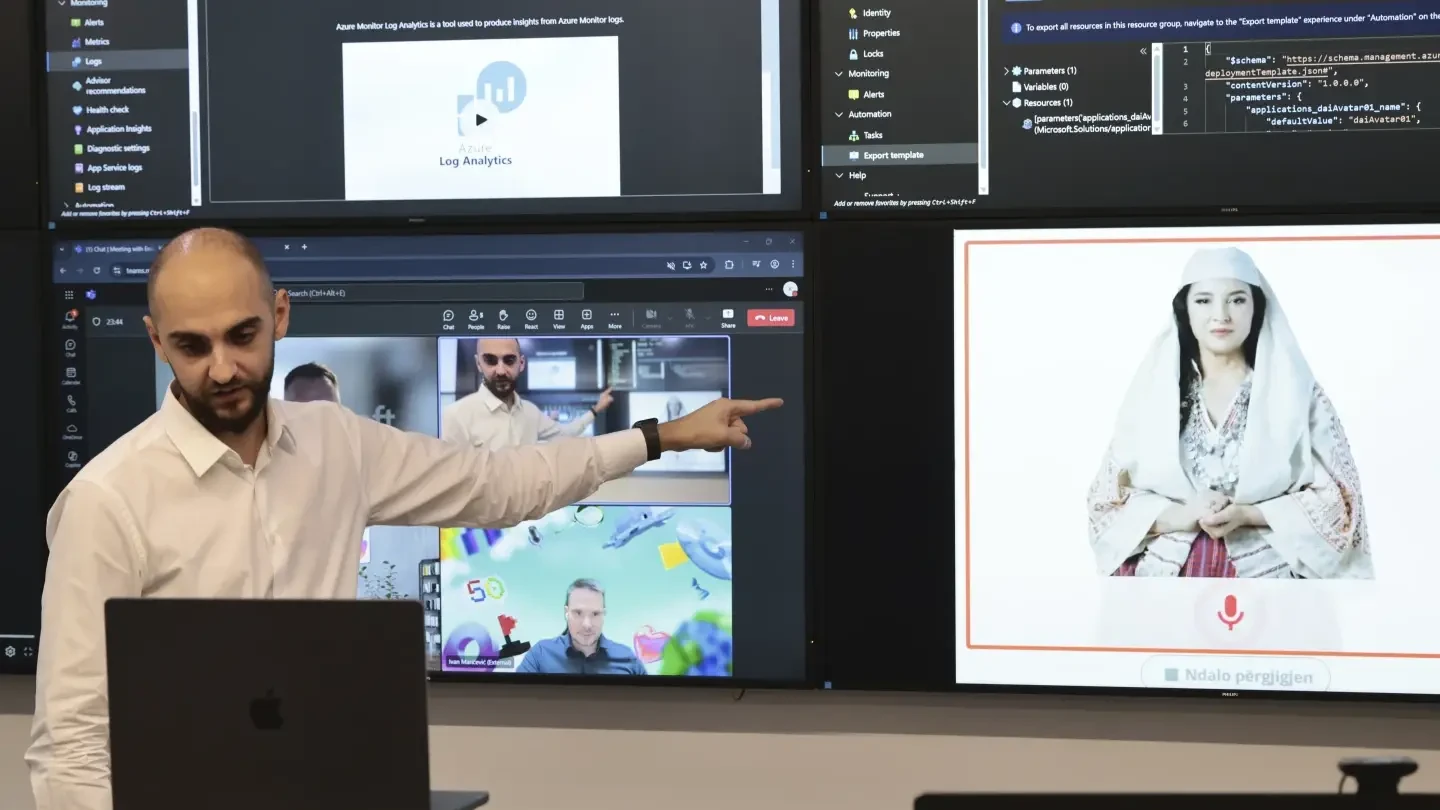Click the red microphone button on avatar screen
1440x810 pixels.
(1230, 612)
